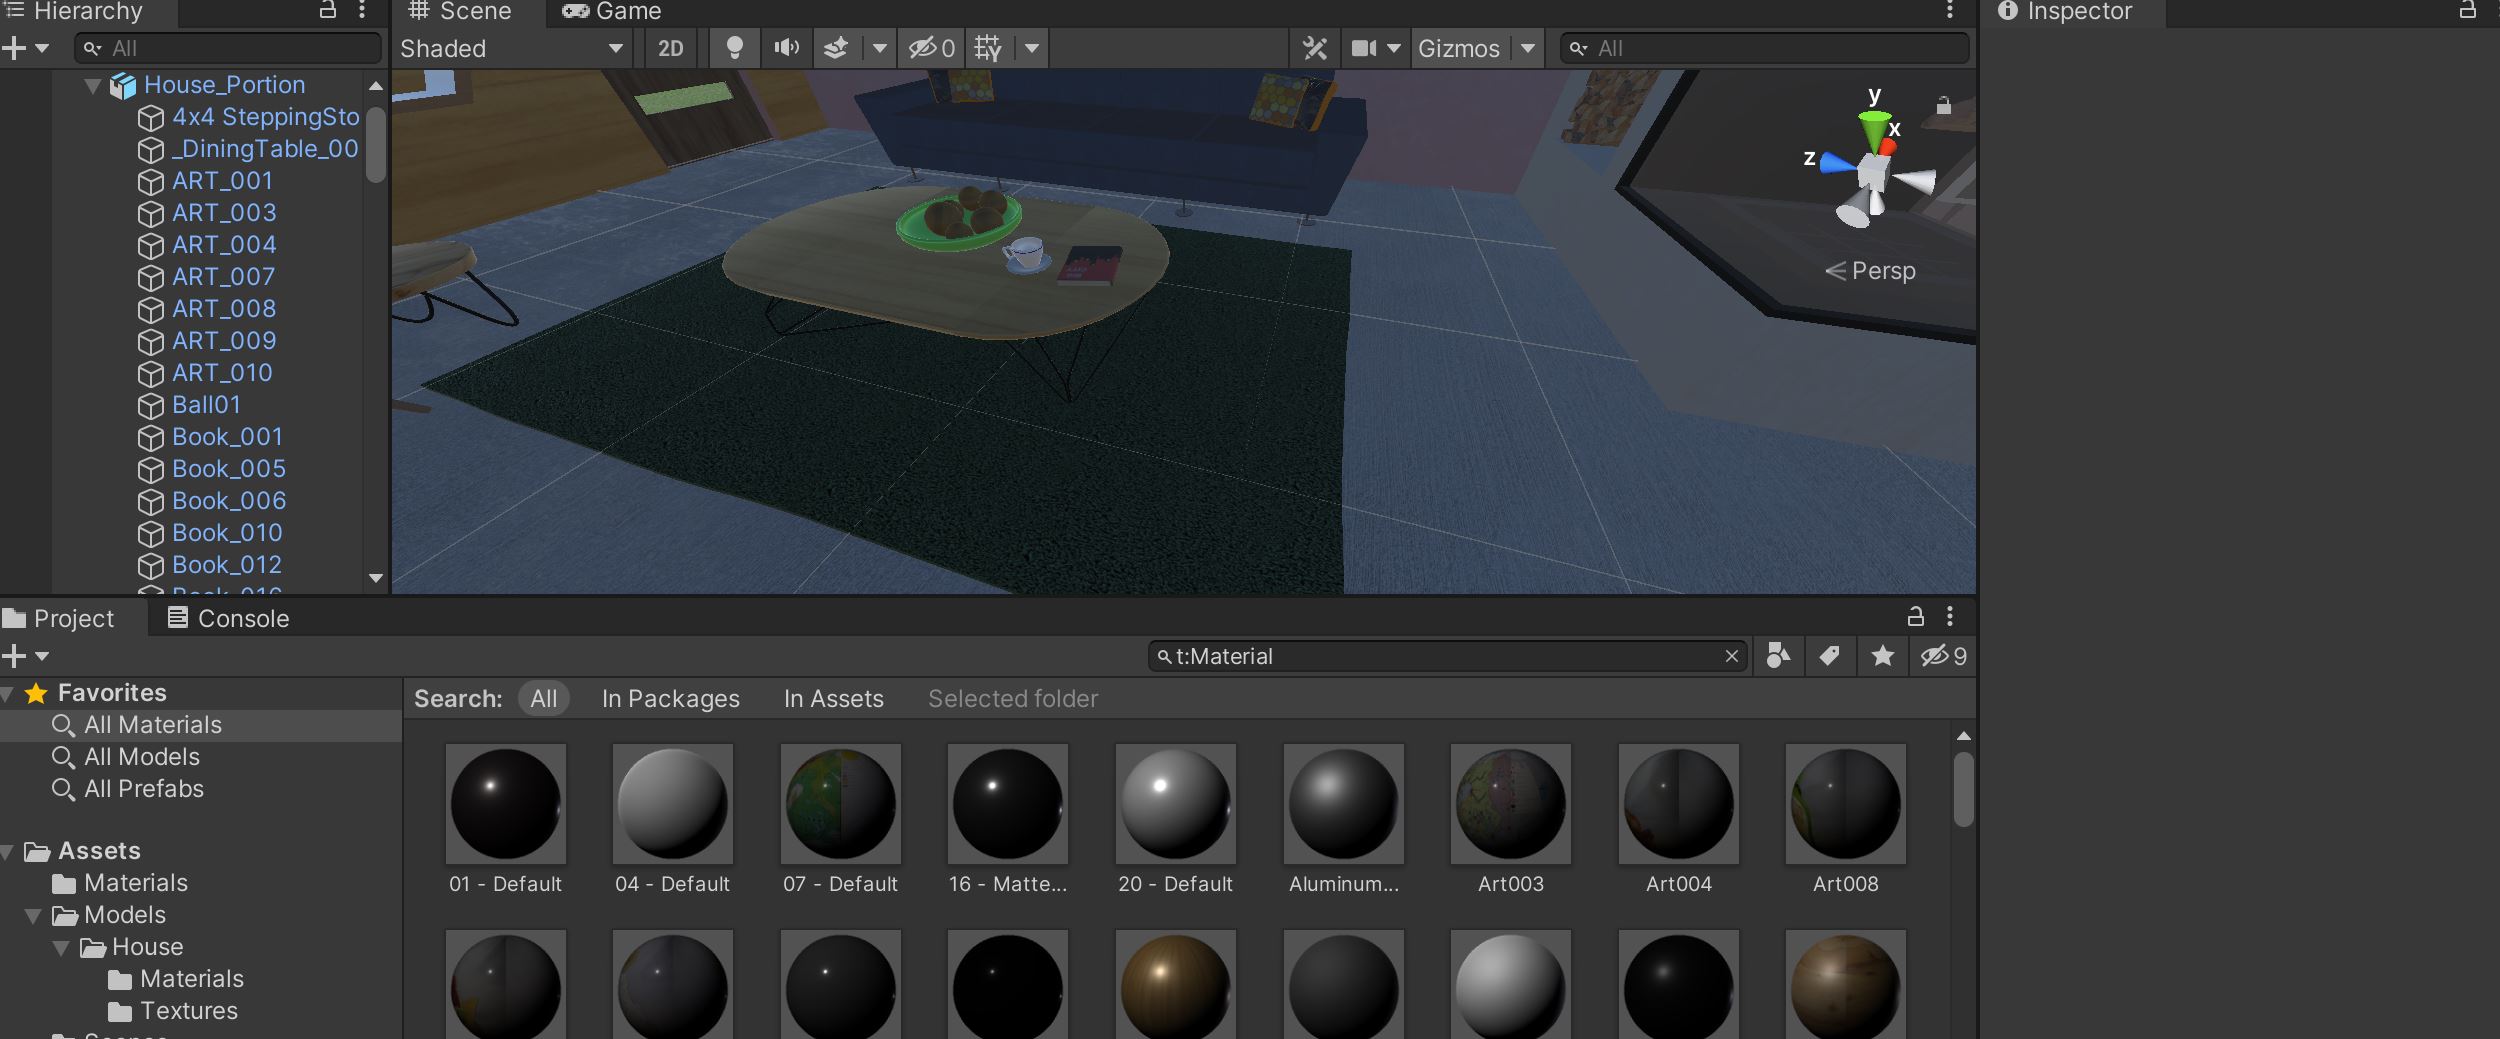Click the scene grid visibility icon
This screenshot has height=1039, width=2500.
click(988, 48)
